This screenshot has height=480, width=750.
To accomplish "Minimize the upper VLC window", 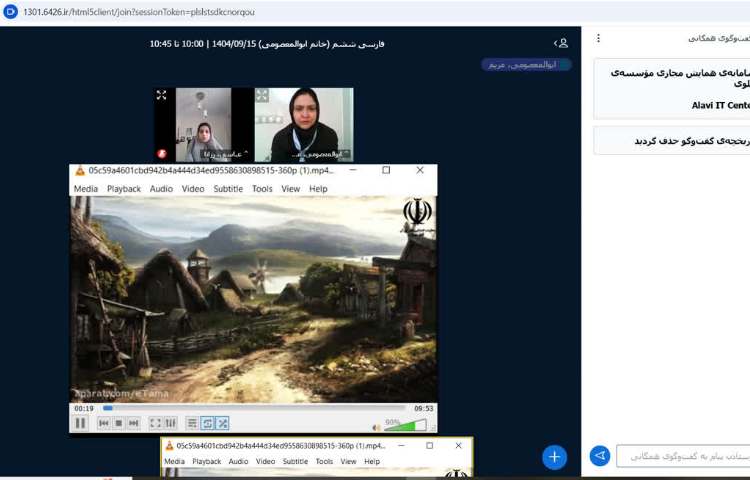I will pyautogui.click(x=353, y=170).
